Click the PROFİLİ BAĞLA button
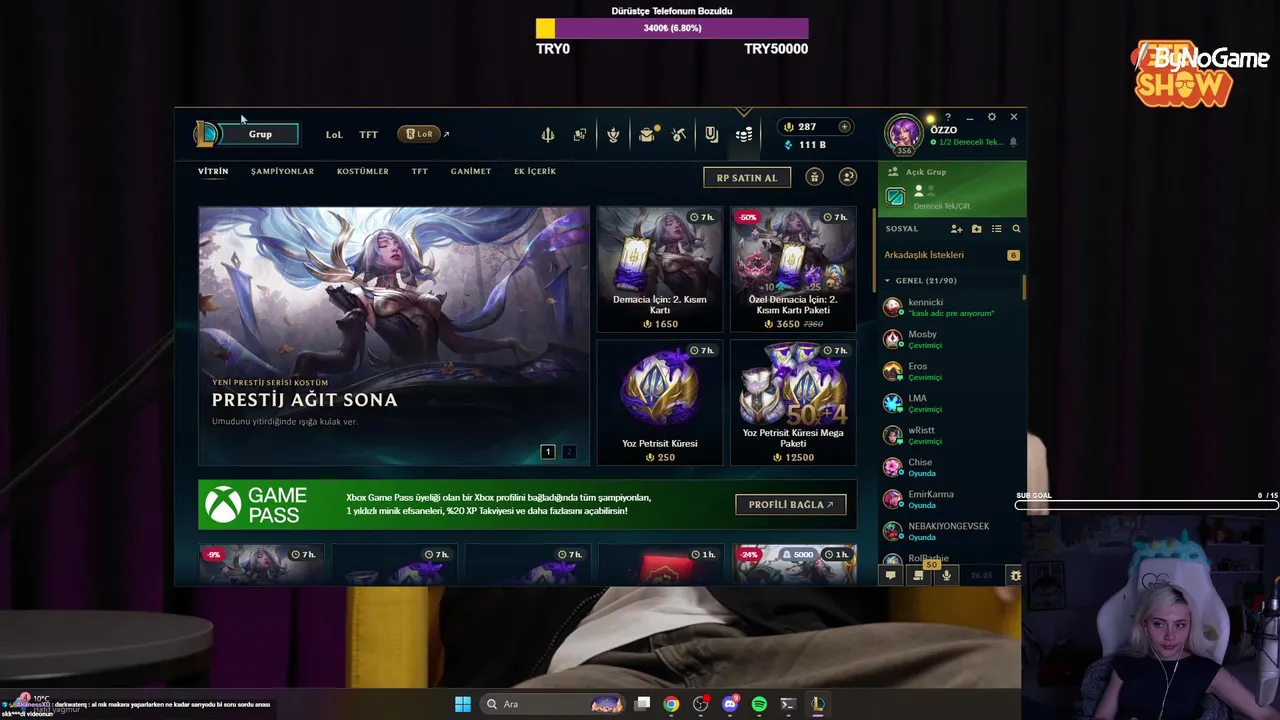Screen dimensions: 1280x720 coord(791,504)
